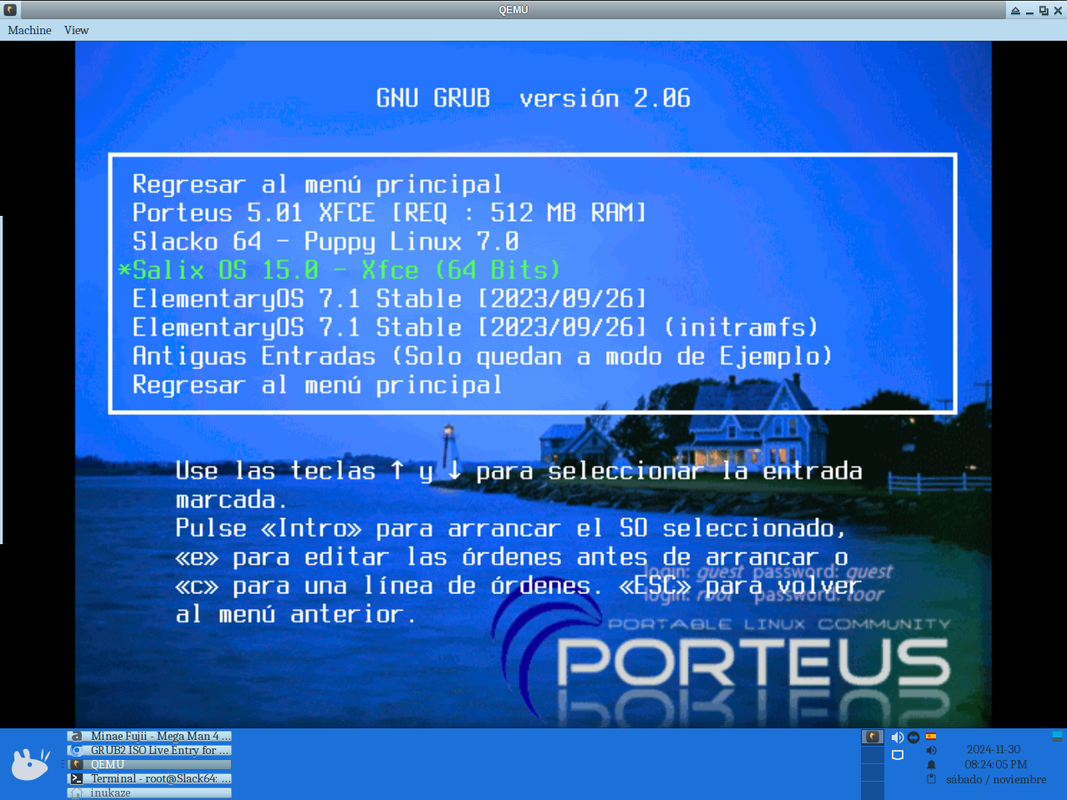This screenshot has height=800, width=1067.
Task: Switch to the second workspace in pager
Action: pyautogui.click(x=872, y=754)
